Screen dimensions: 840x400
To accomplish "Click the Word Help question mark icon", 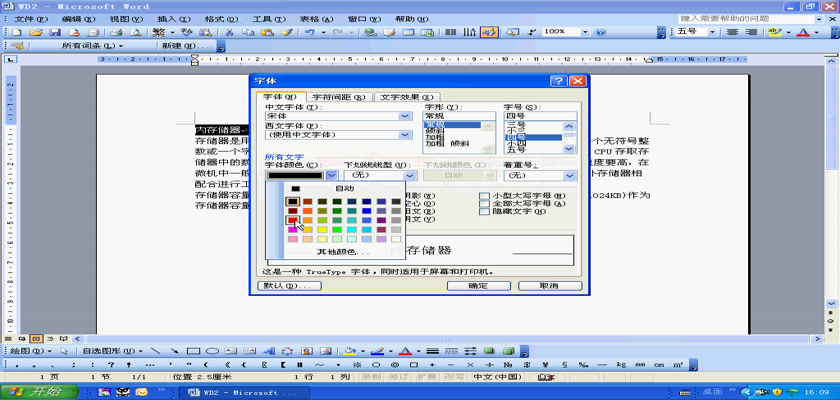I will click(601, 32).
